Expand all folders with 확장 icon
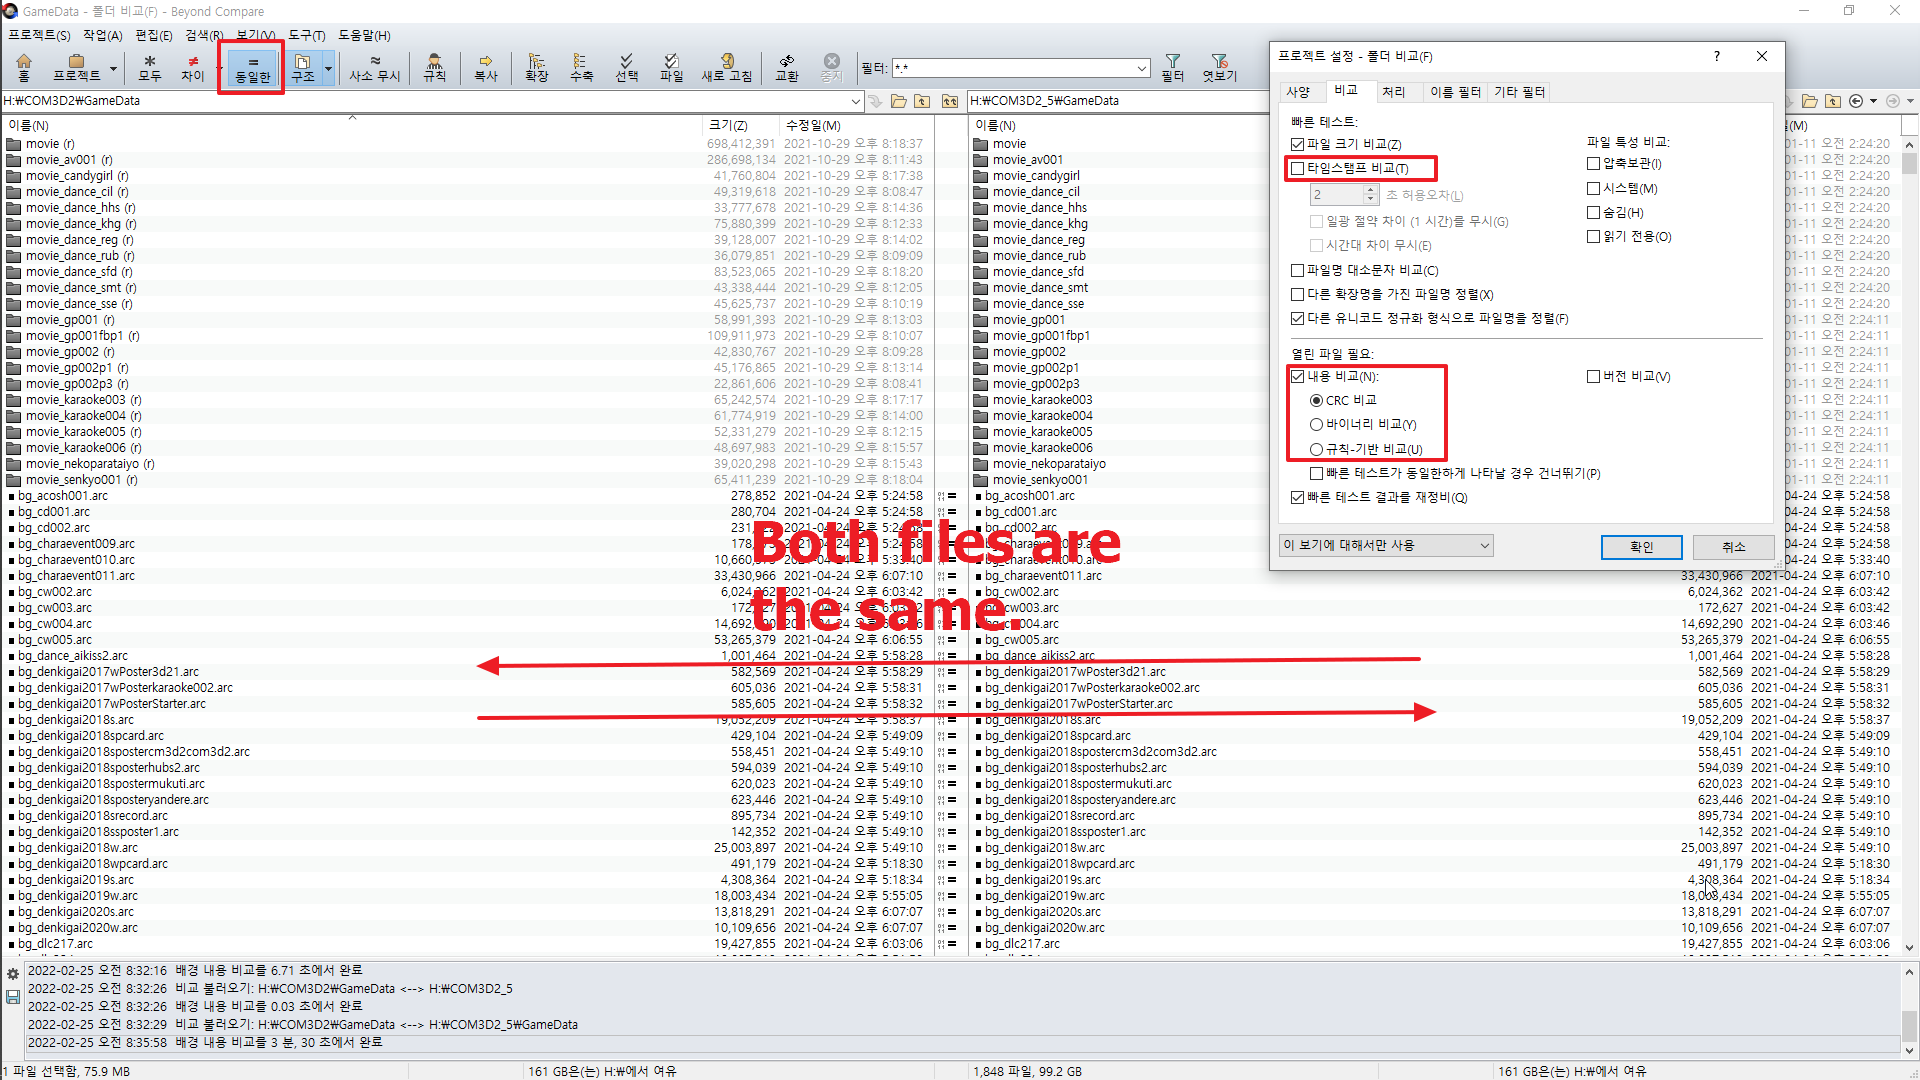 tap(537, 67)
